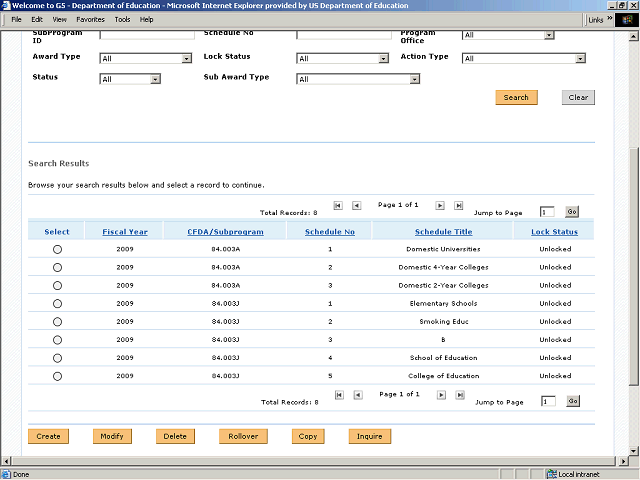
Task: Open the Favorites menu
Action: (90, 19)
